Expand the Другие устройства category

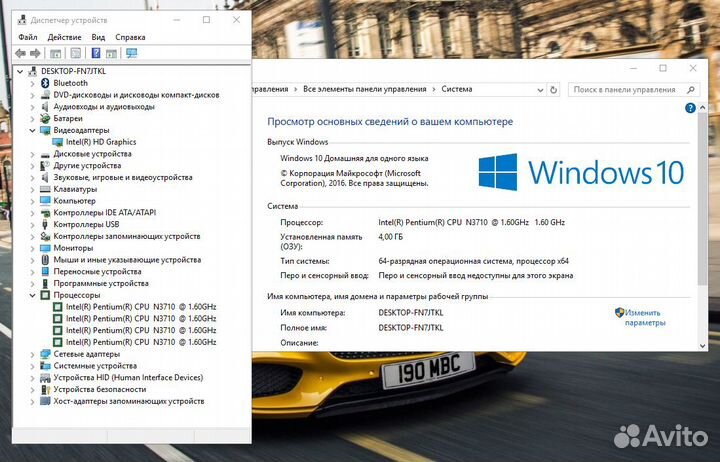pos(32,166)
